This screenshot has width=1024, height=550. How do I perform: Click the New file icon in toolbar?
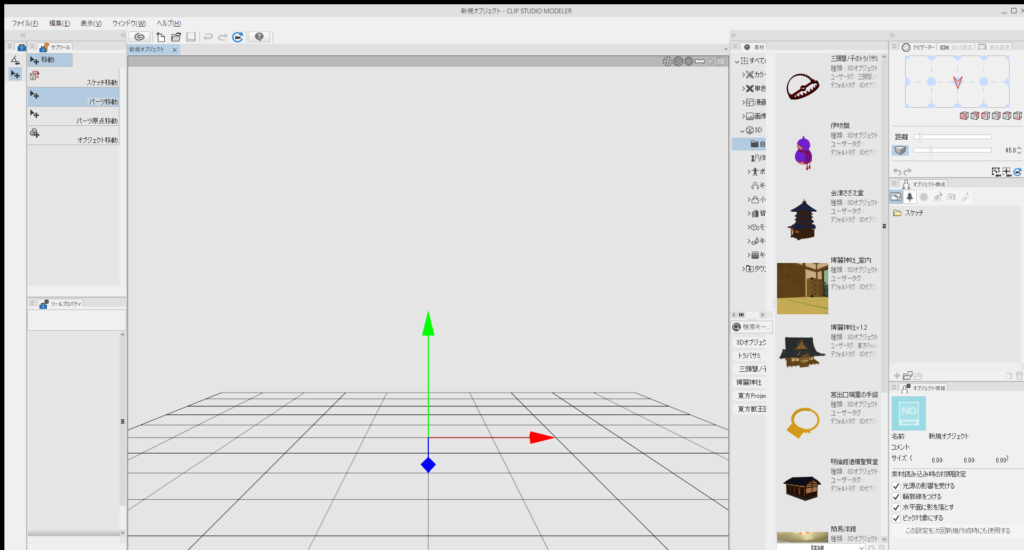click(x=161, y=37)
